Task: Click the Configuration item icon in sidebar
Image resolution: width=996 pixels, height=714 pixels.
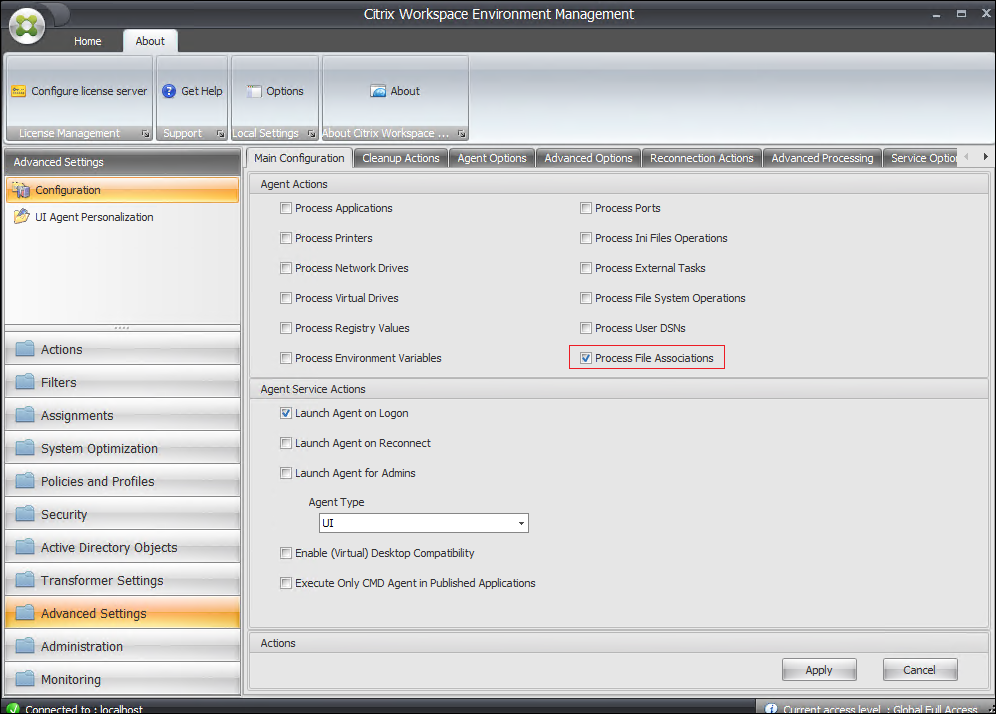Action: point(21,190)
